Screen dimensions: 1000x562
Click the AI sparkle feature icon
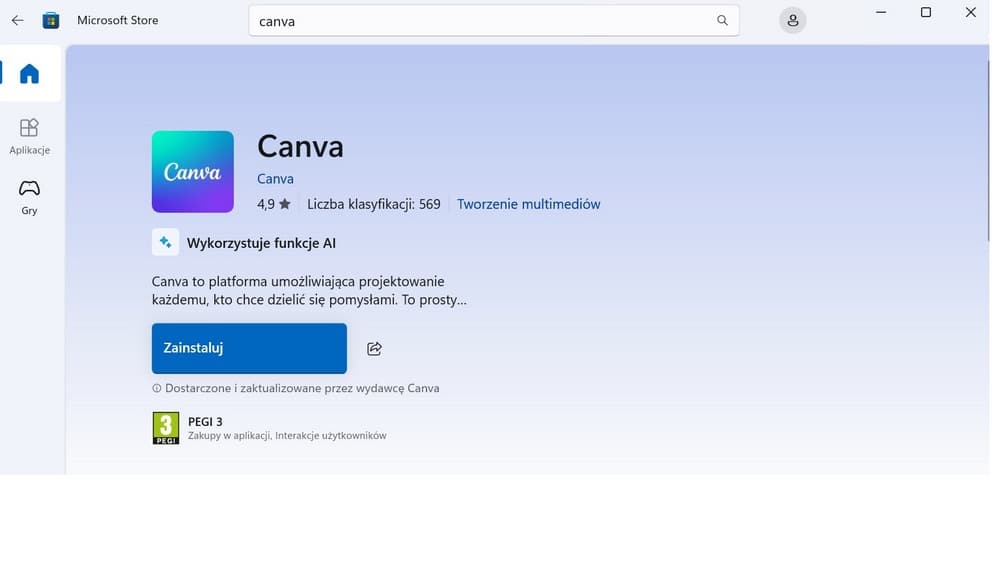pyautogui.click(x=165, y=242)
